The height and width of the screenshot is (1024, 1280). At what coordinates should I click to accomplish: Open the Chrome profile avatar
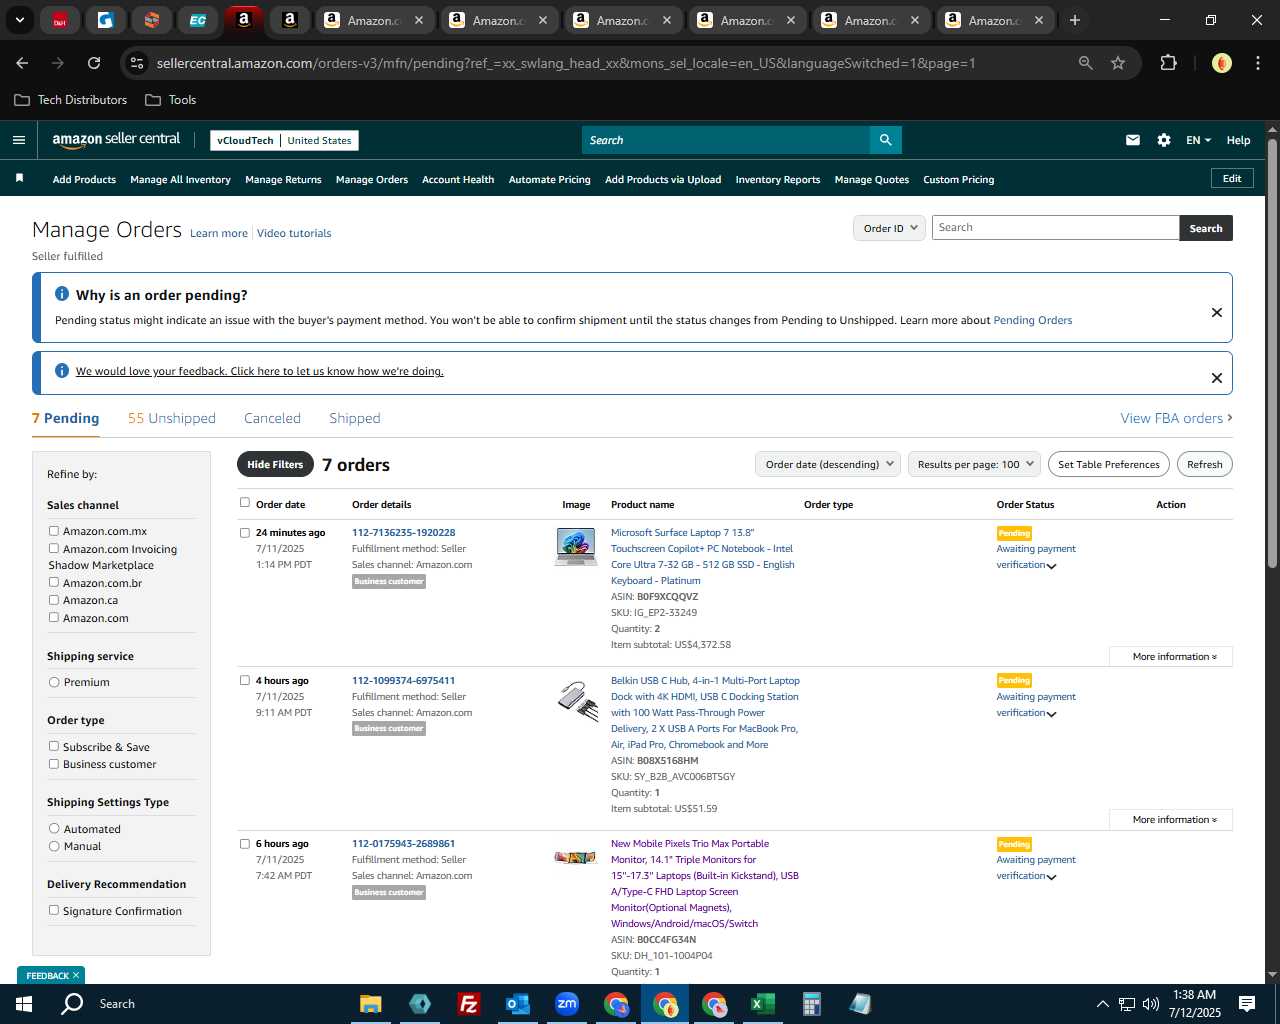pyautogui.click(x=1221, y=63)
